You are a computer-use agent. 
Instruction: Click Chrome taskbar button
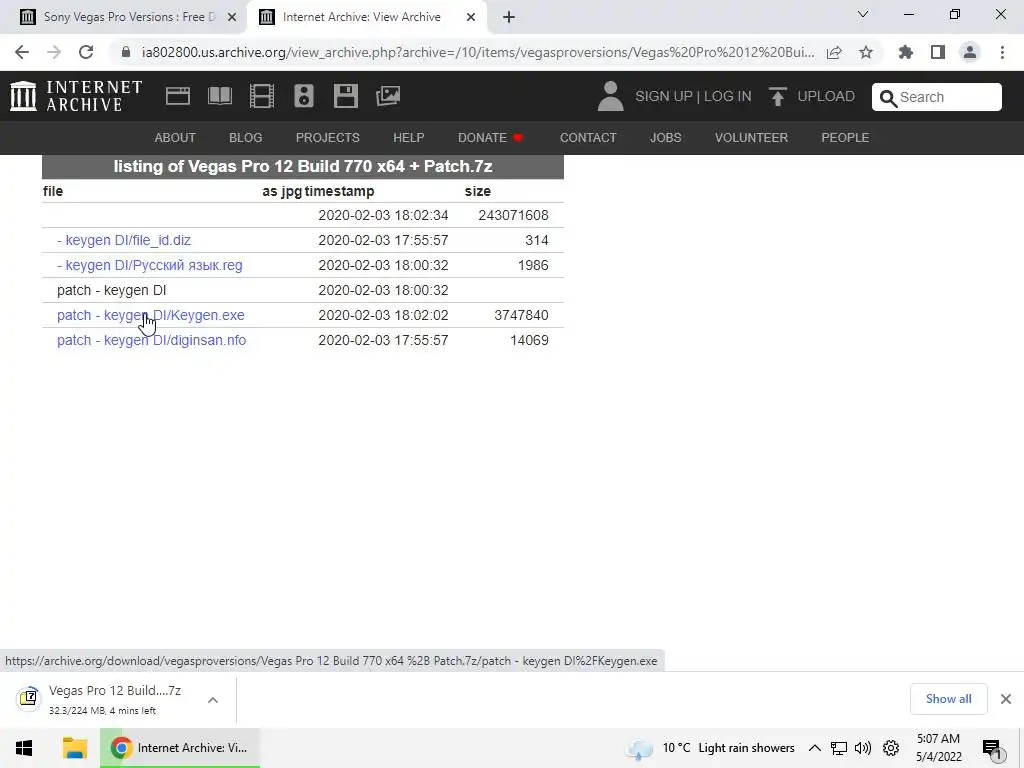180,748
